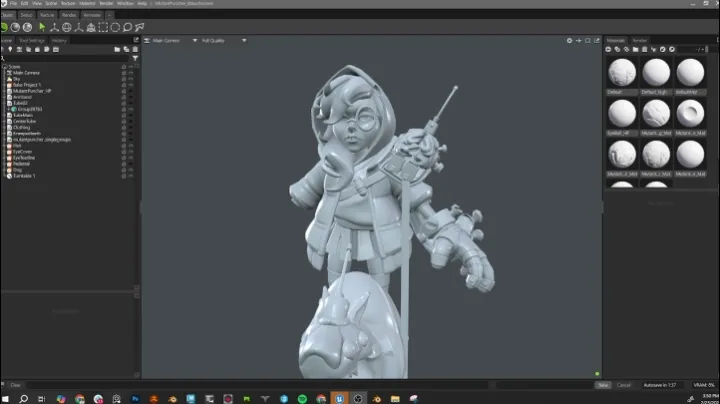The height and width of the screenshot is (404, 720).
Task: Open the Setup workspace
Action: [26, 15]
